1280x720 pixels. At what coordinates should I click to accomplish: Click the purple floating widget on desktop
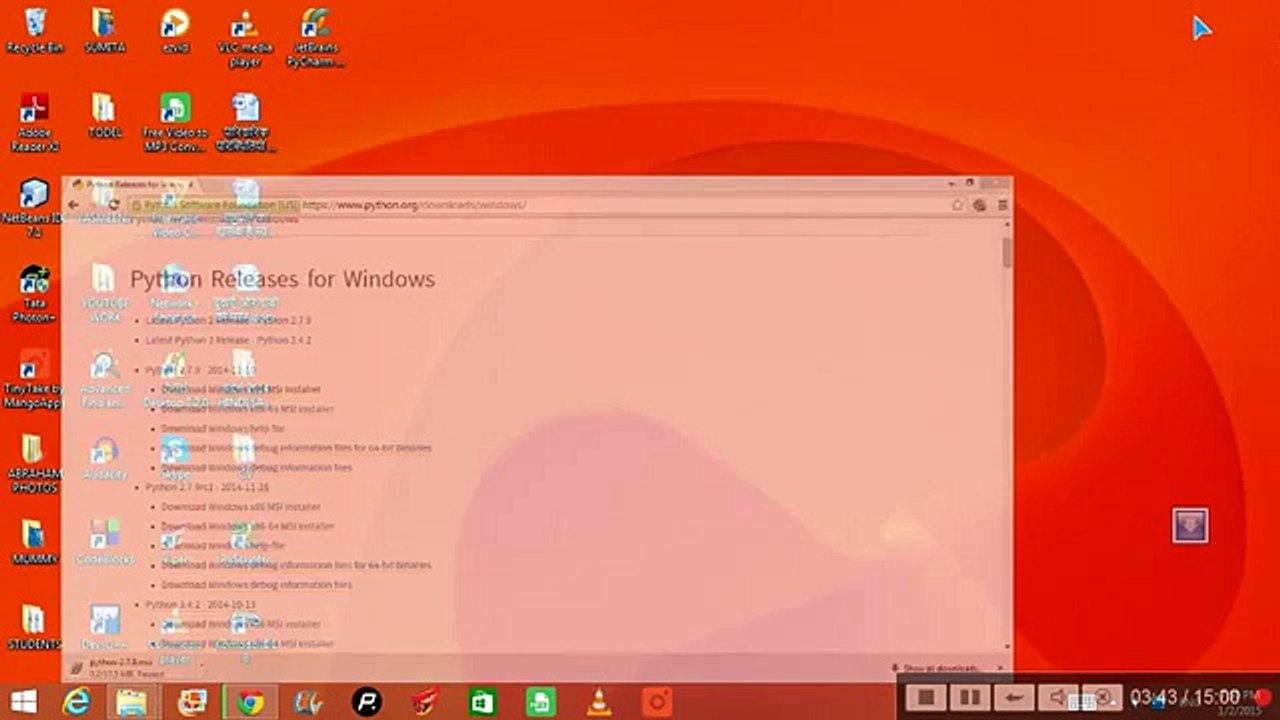click(x=1190, y=526)
